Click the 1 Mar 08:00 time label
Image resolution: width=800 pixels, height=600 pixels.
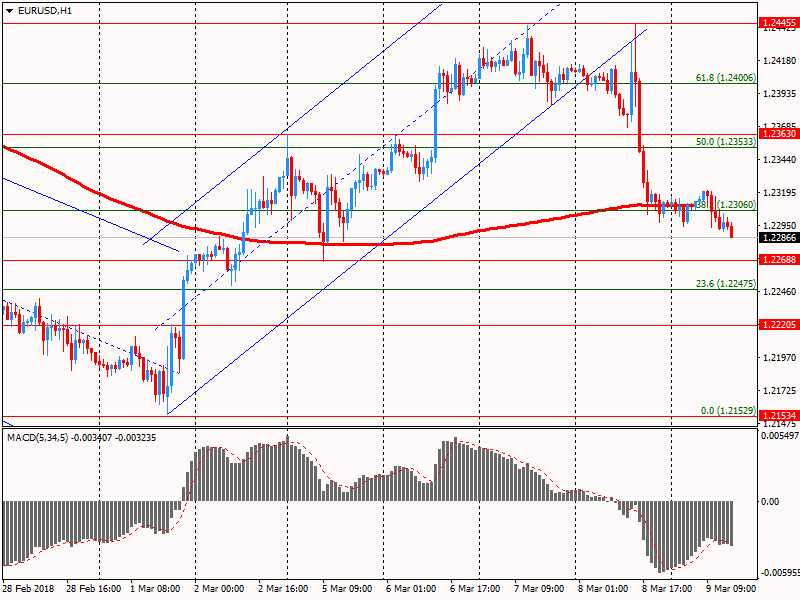[155, 589]
